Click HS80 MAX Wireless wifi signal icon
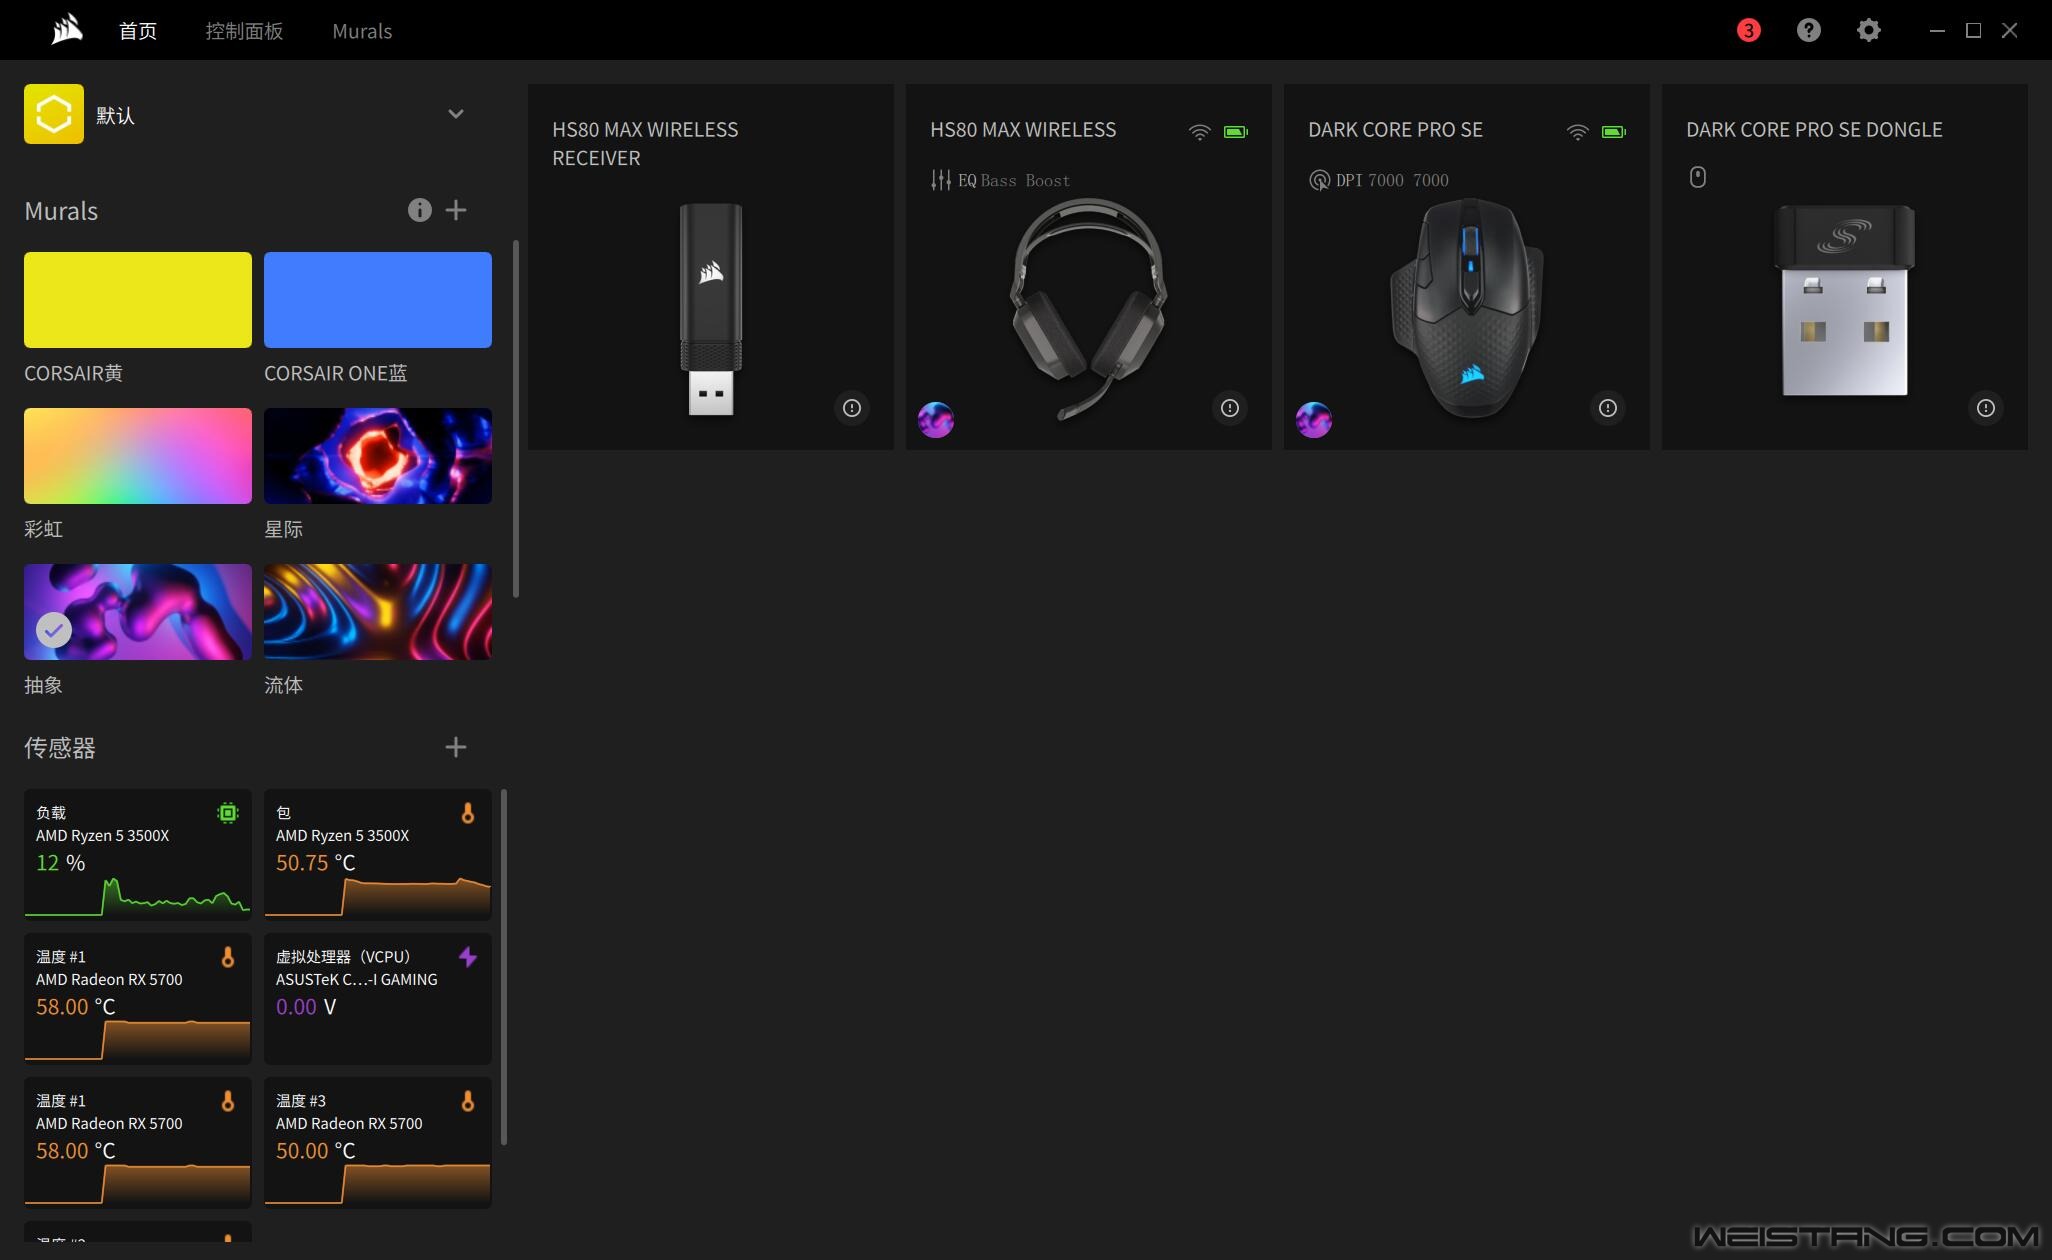Screen dimensions: 2052x1260 tap(1199, 131)
